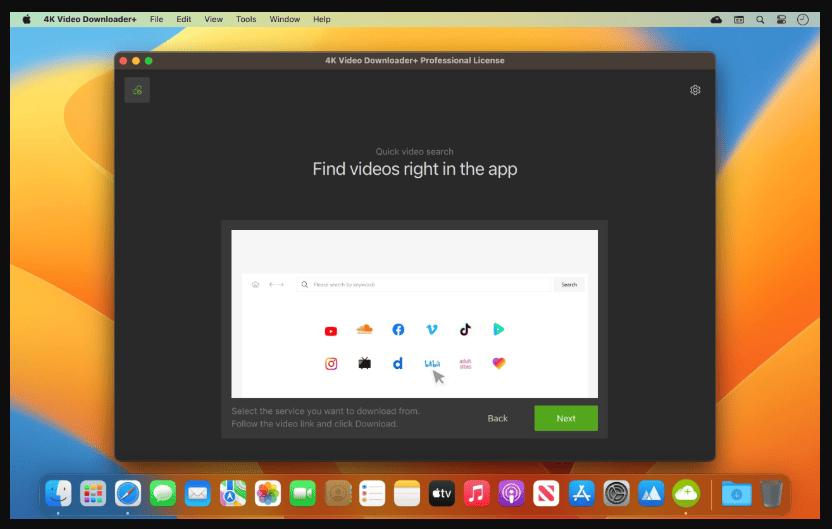Click the green smart mode link icon
Image resolution: width=832 pixels, height=529 pixels.
pyautogui.click(x=137, y=90)
